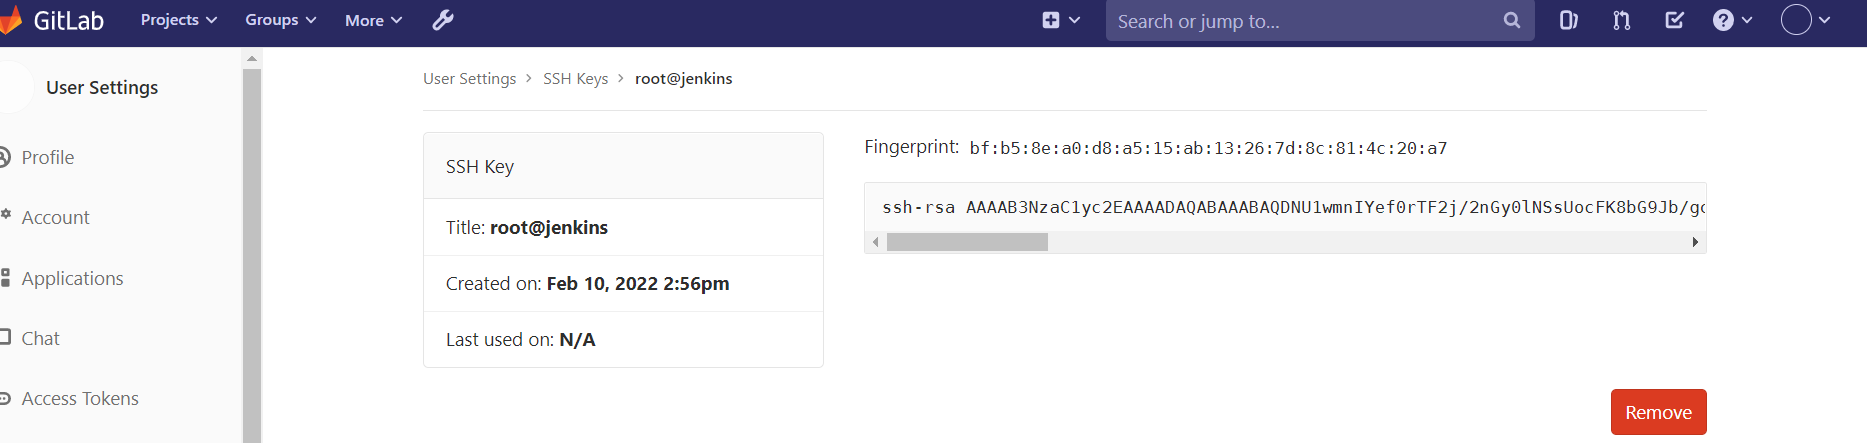
Task: Open merge requests icon in navbar
Action: click(1621, 20)
